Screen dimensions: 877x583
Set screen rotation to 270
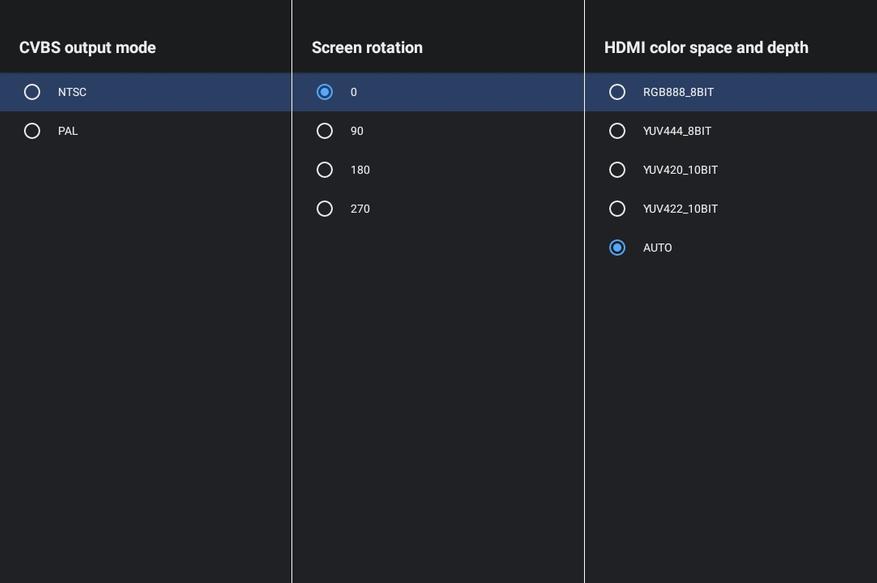point(325,209)
